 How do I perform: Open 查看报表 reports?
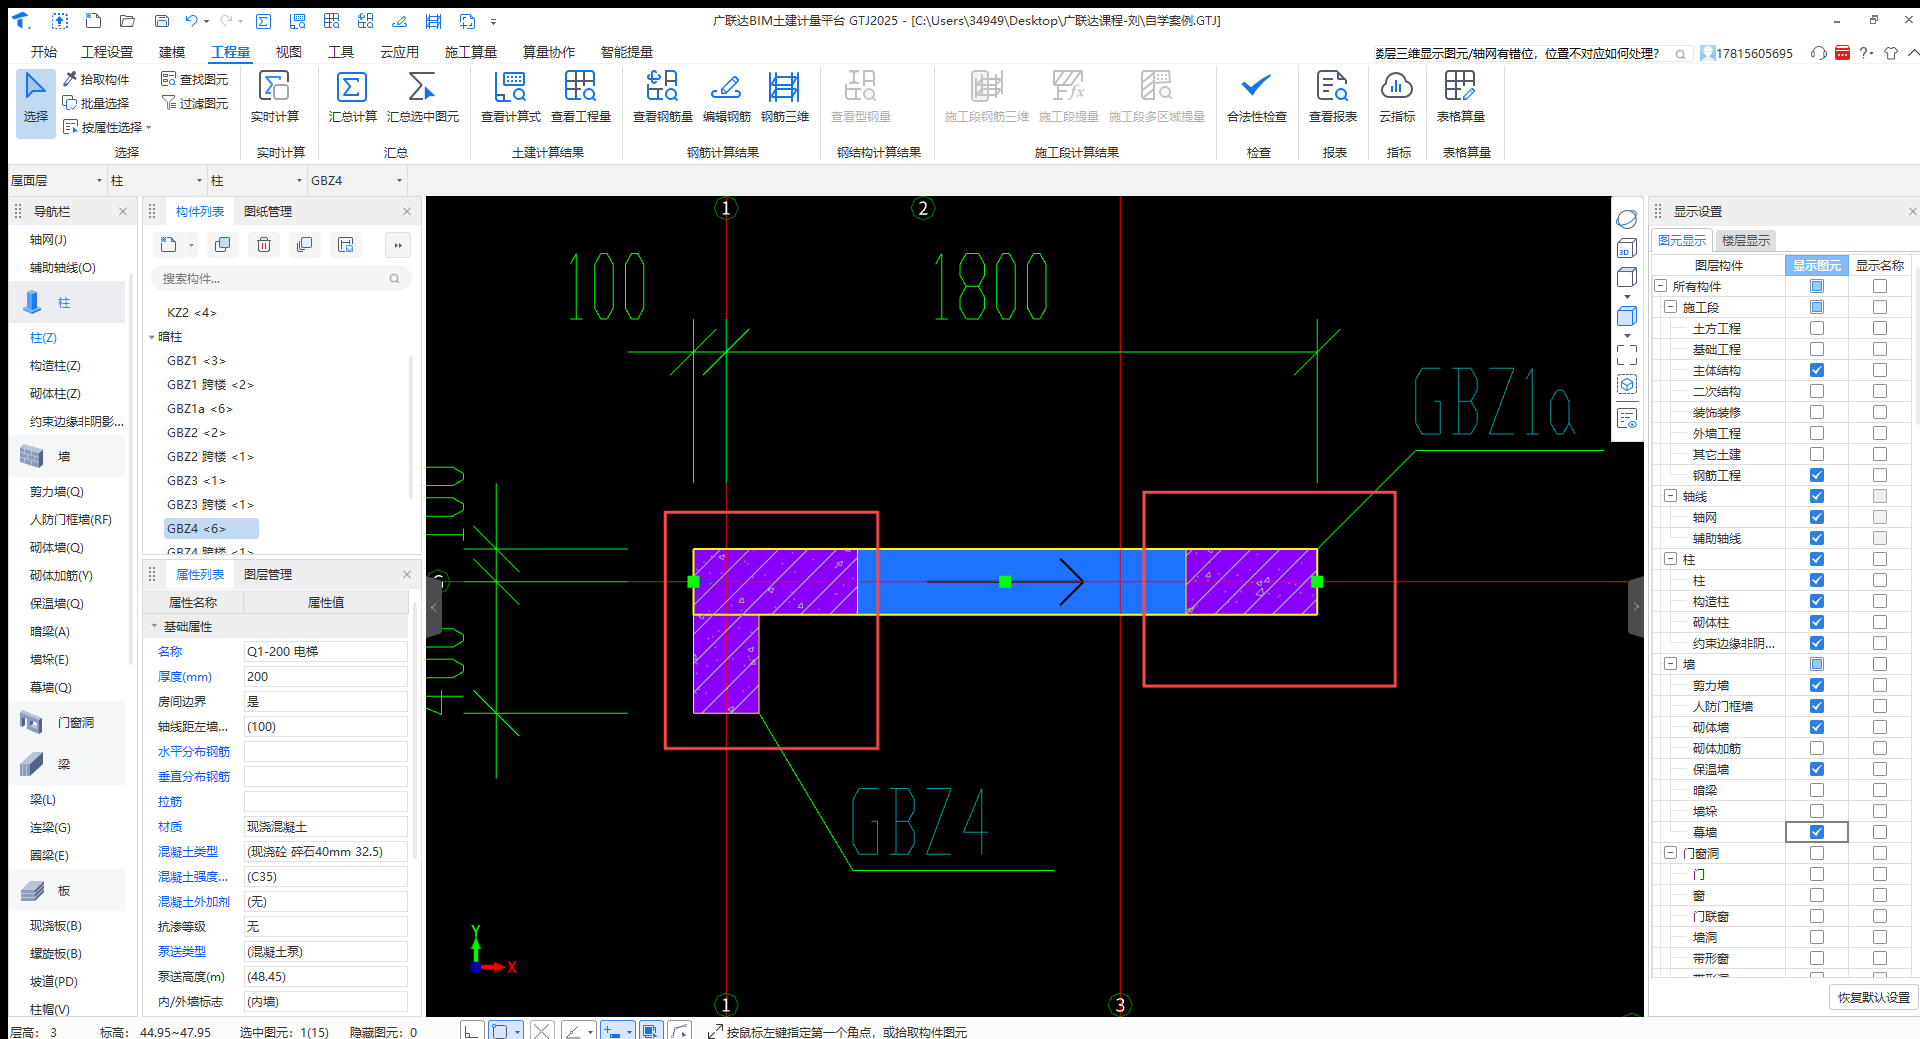pyautogui.click(x=1332, y=98)
